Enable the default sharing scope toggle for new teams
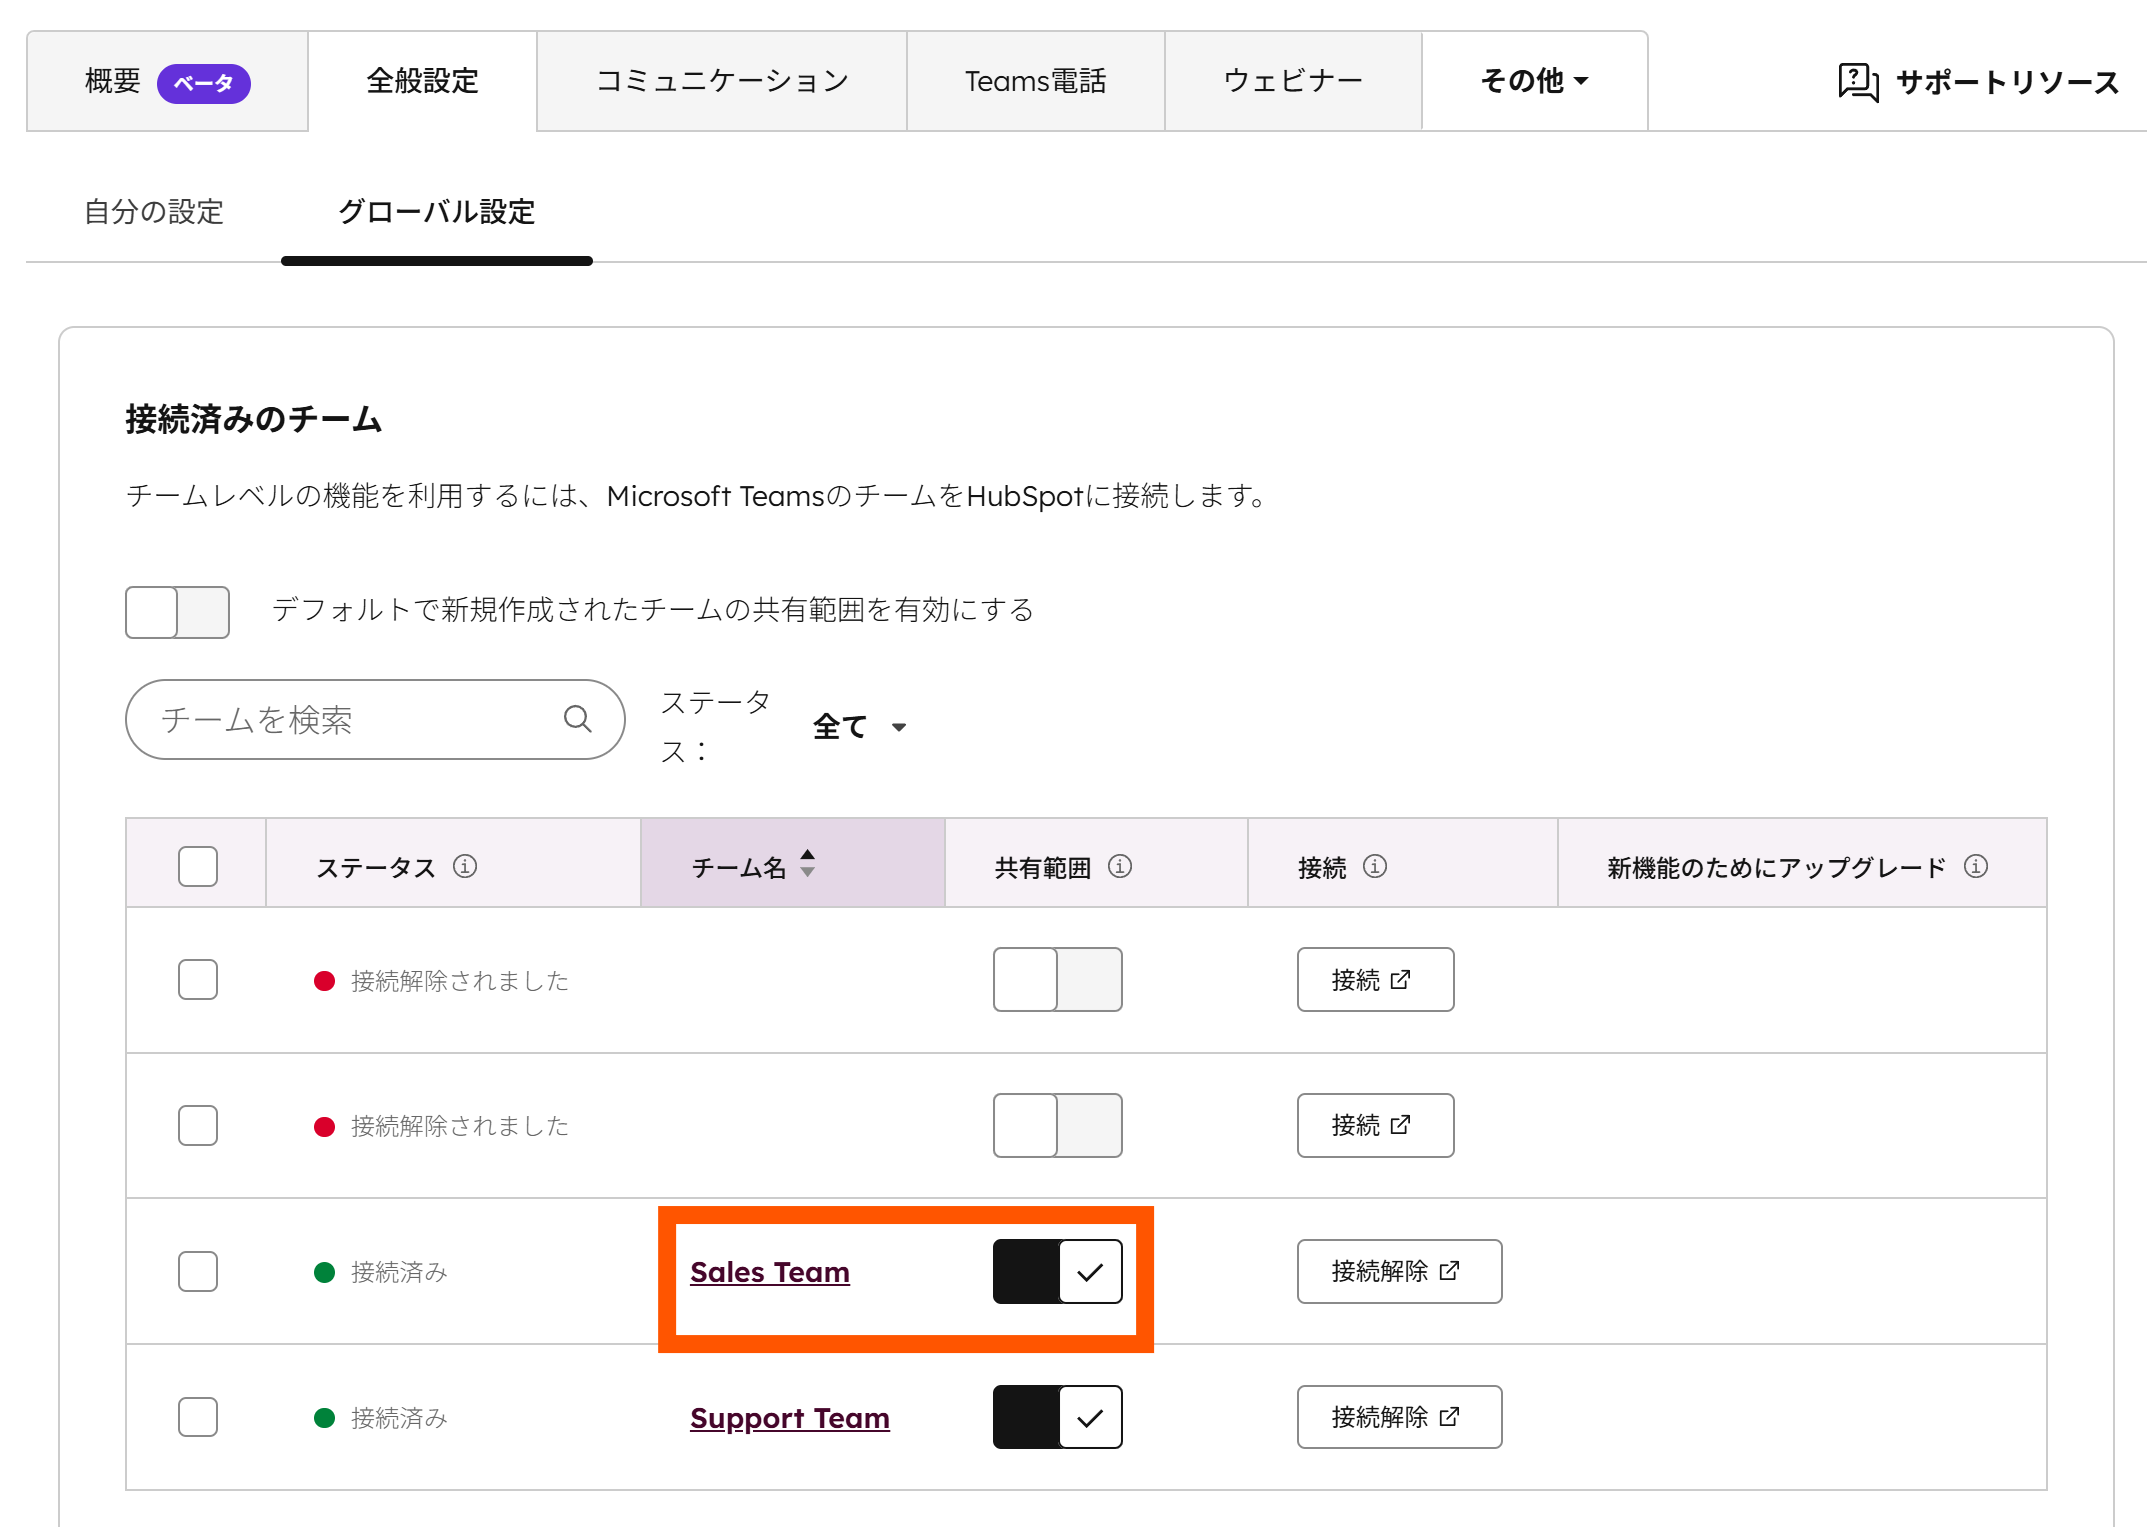2152x1527 pixels. (x=177, y=611)
